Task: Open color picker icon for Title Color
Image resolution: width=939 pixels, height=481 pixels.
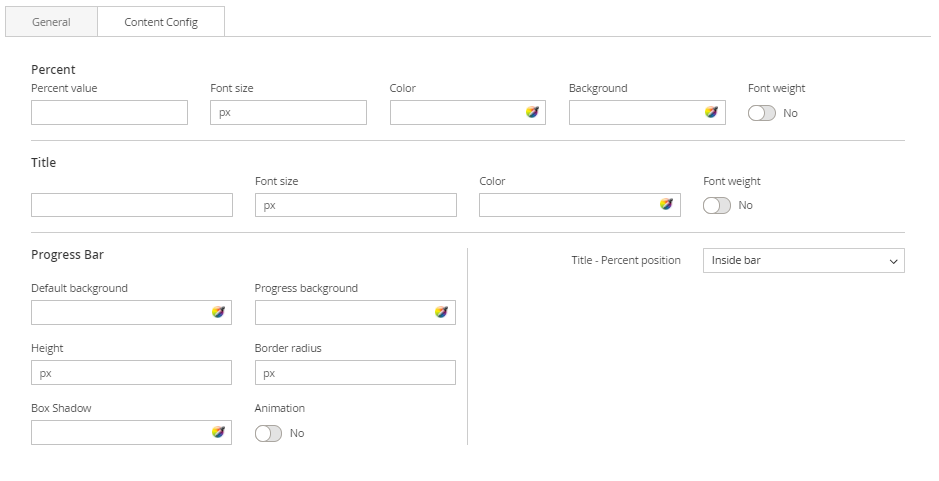Action: (x=666, y=205)
